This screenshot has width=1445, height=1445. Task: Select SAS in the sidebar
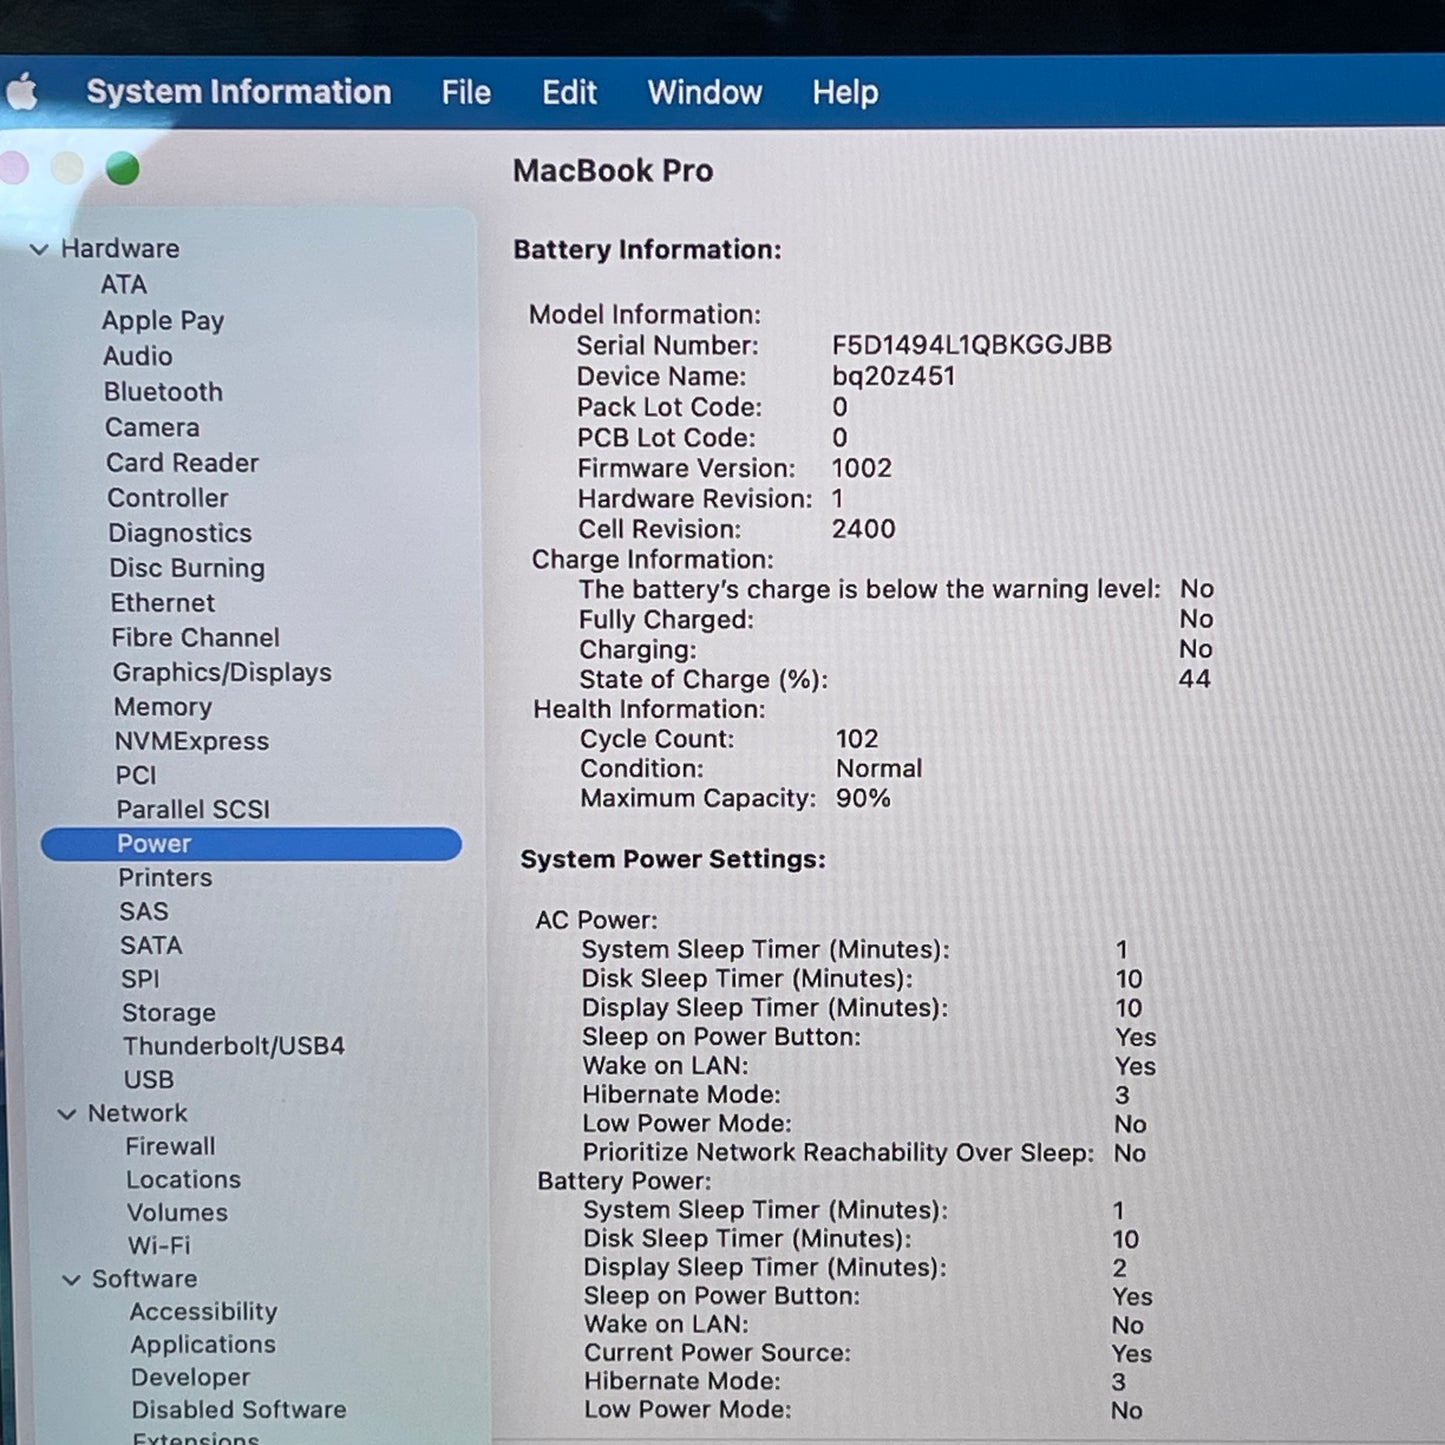tap(144, 912)
